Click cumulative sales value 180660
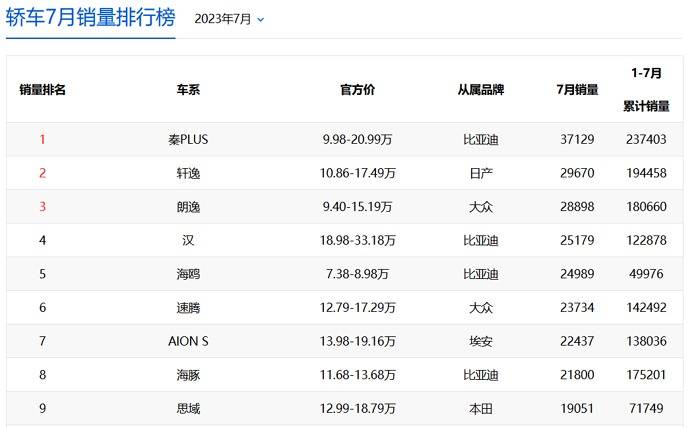The height and width of the screenshot is (428, 700). tap(646, 207)
